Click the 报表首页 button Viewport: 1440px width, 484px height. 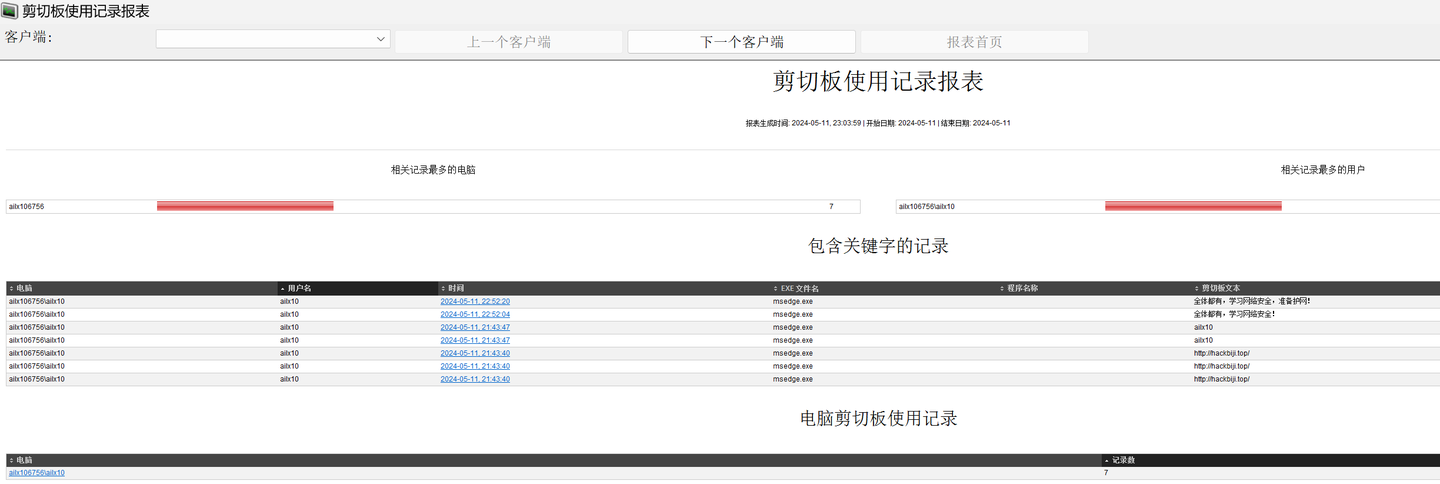[x=974, y=42]
